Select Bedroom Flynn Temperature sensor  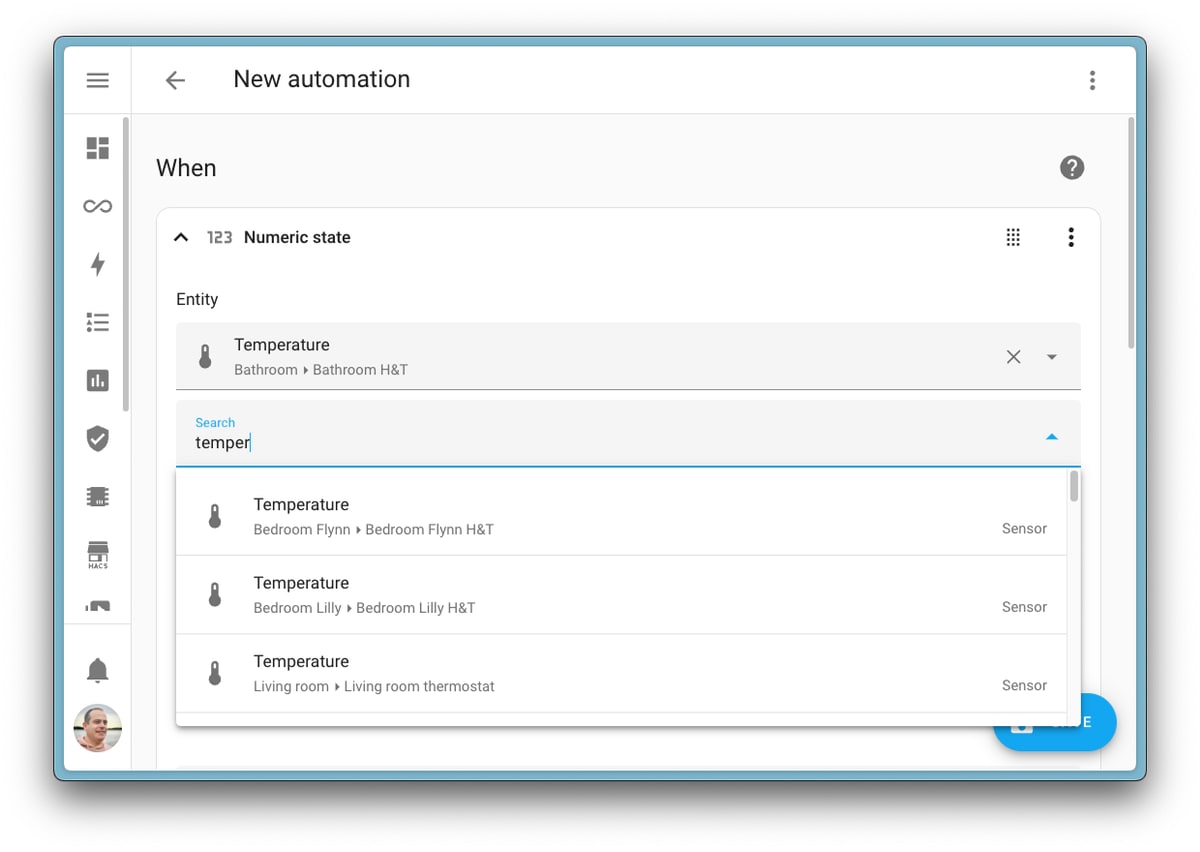click(620, 516)
